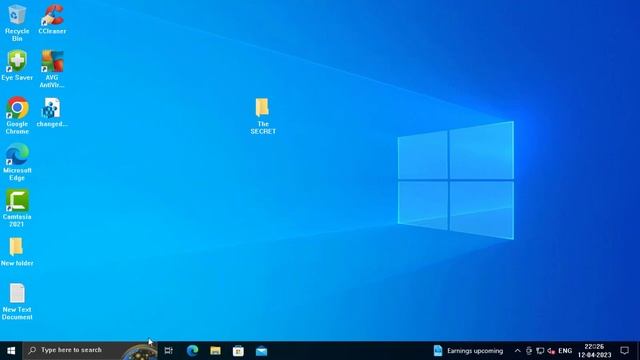Image resolution: width=640 pixels, height=360 pixels.
Task: Open the network status tray icon
Action: [x=540, y=351]
